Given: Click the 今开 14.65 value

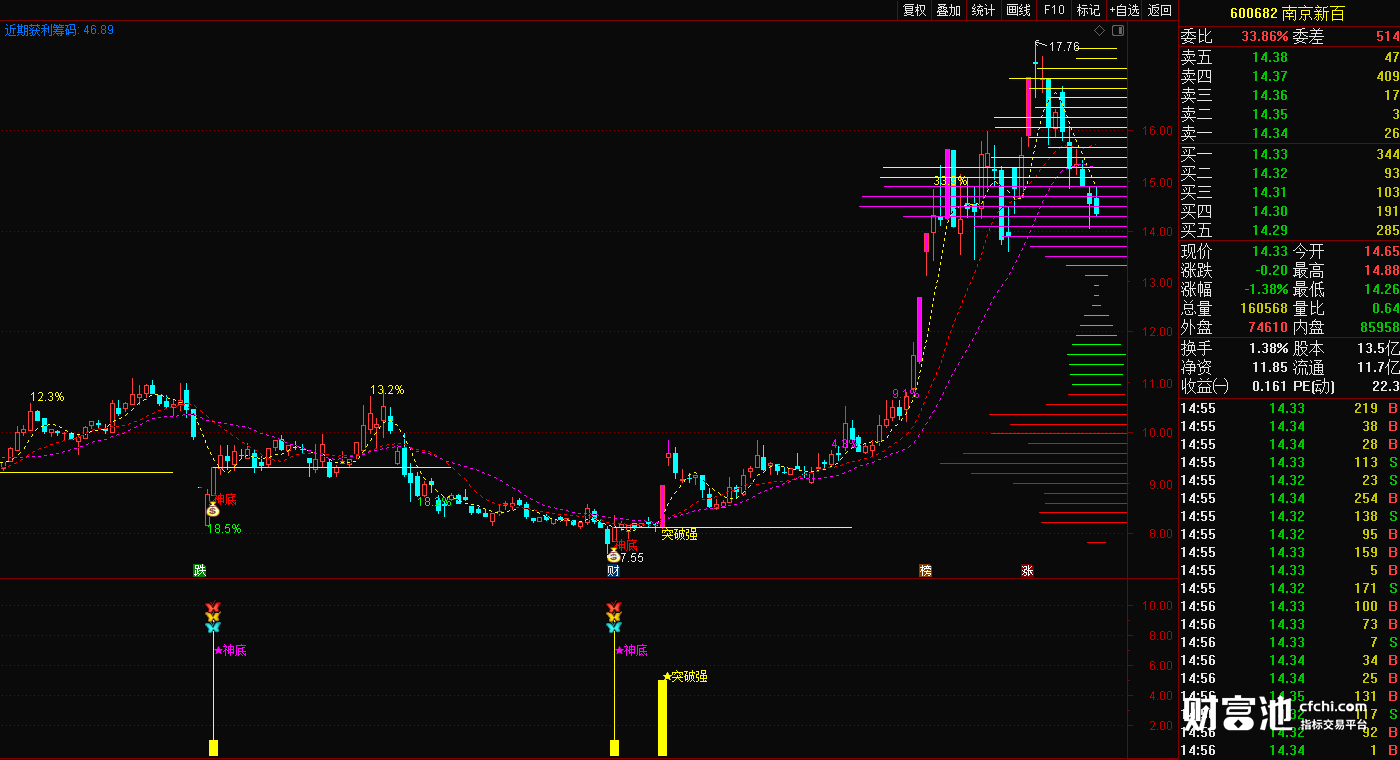Looking at the screenshot, I should [x=1381, y=252].
